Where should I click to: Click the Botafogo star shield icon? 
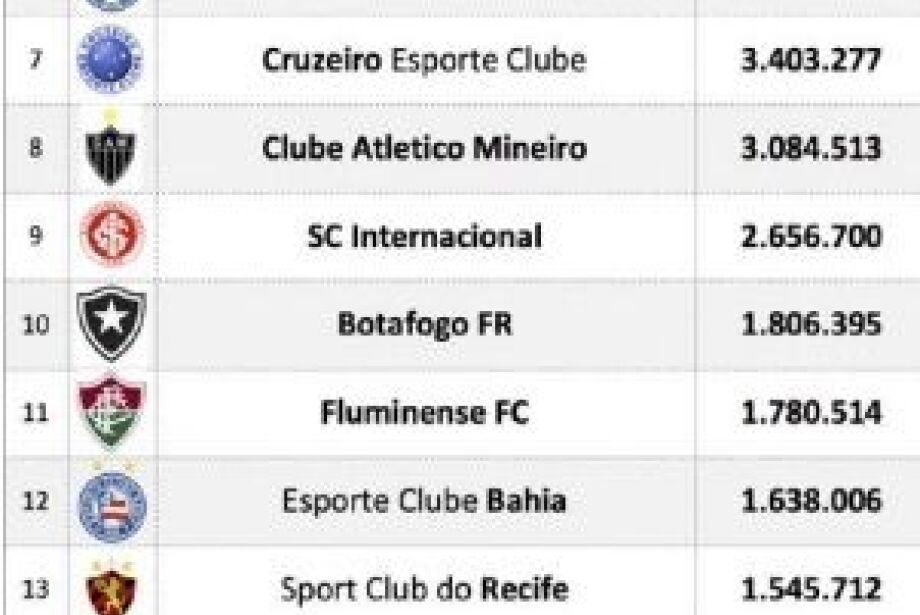click(x=111, y=325)
